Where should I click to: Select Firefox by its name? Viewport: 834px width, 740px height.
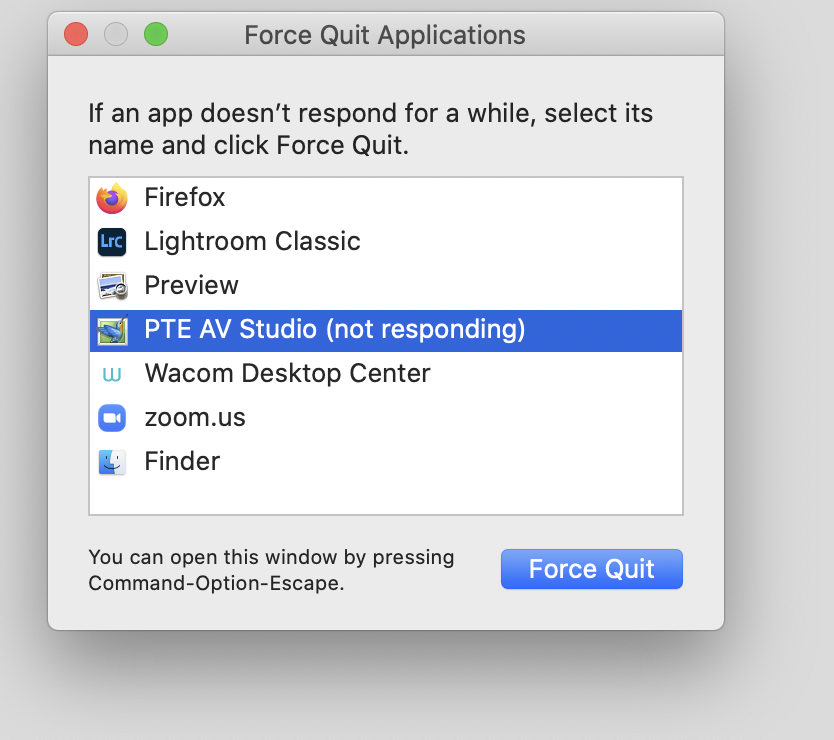click(x=185, y=198)
